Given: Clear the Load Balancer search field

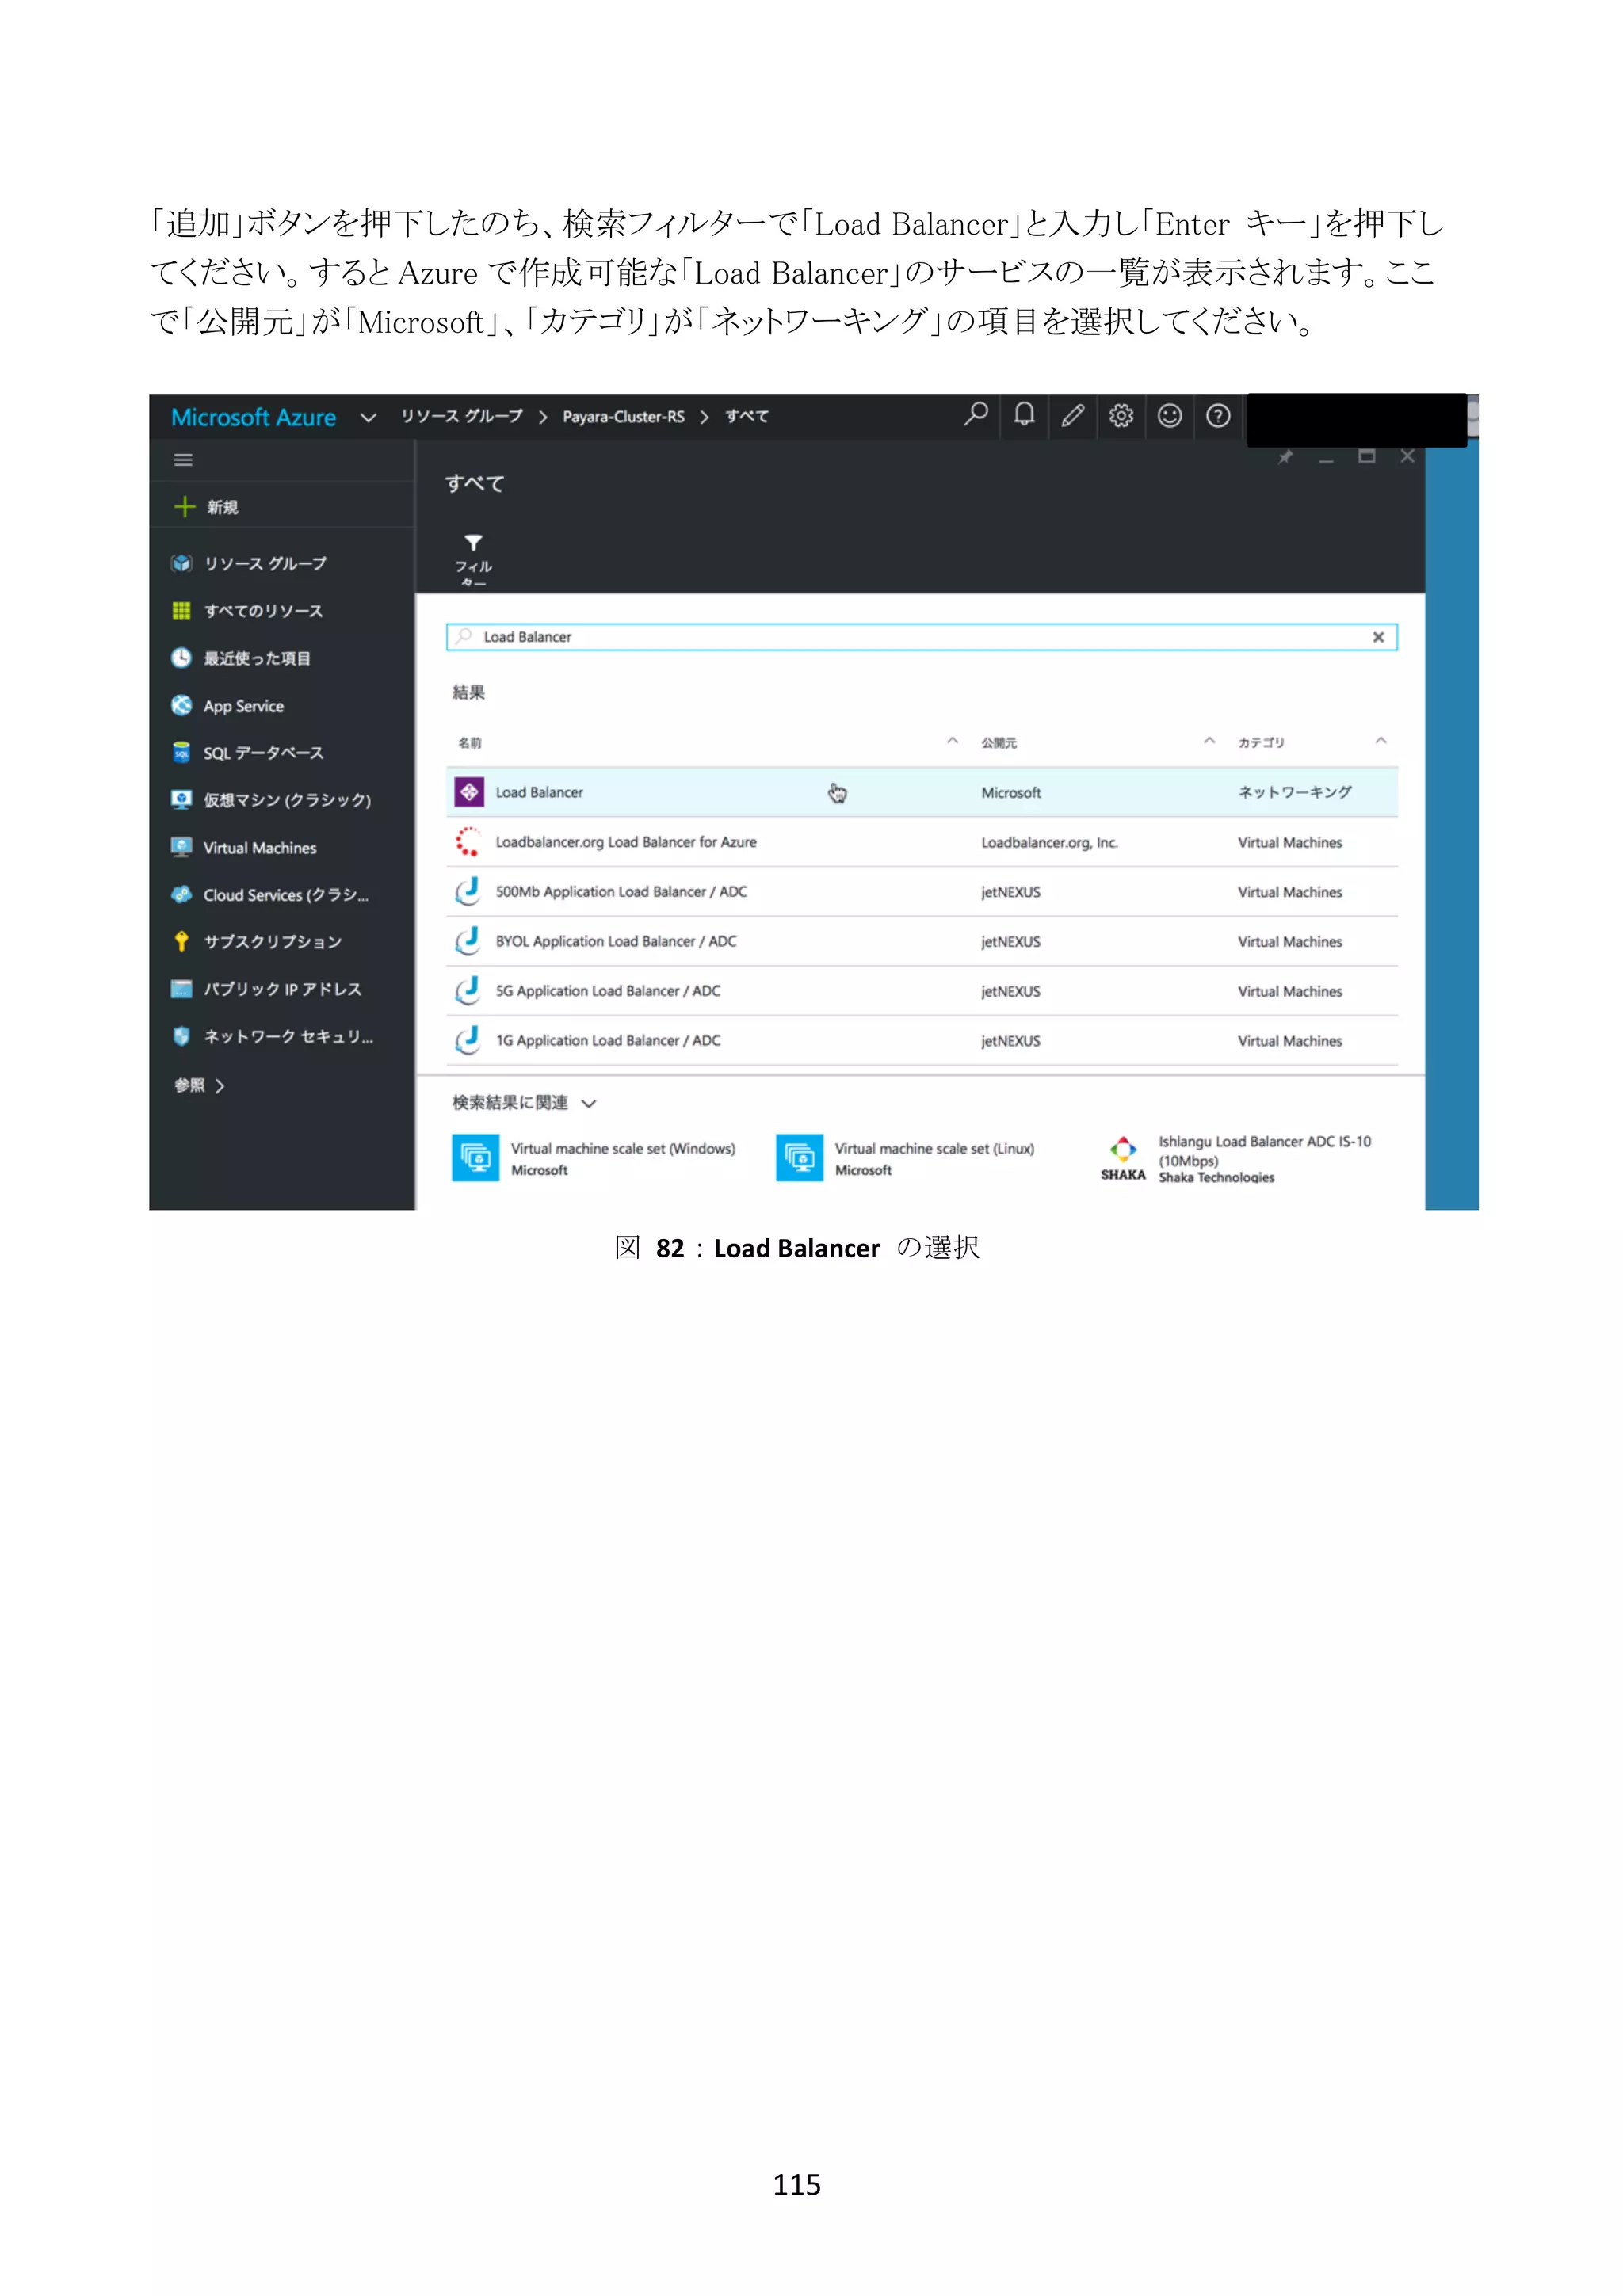Looking at the screenshot, I should click(x=1377, y=637).
